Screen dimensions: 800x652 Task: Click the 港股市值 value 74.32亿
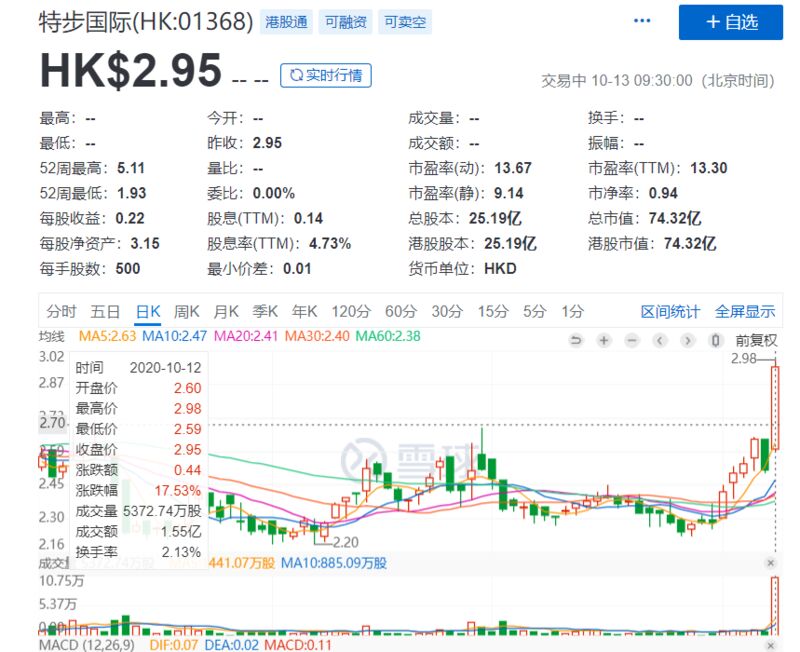[690, 243]
